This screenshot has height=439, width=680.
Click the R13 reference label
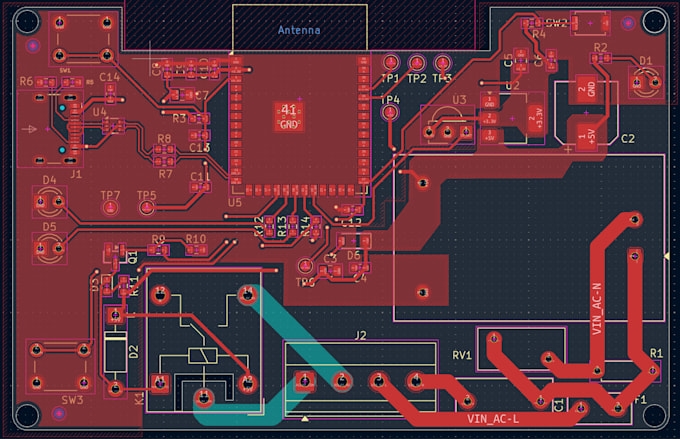282,226
